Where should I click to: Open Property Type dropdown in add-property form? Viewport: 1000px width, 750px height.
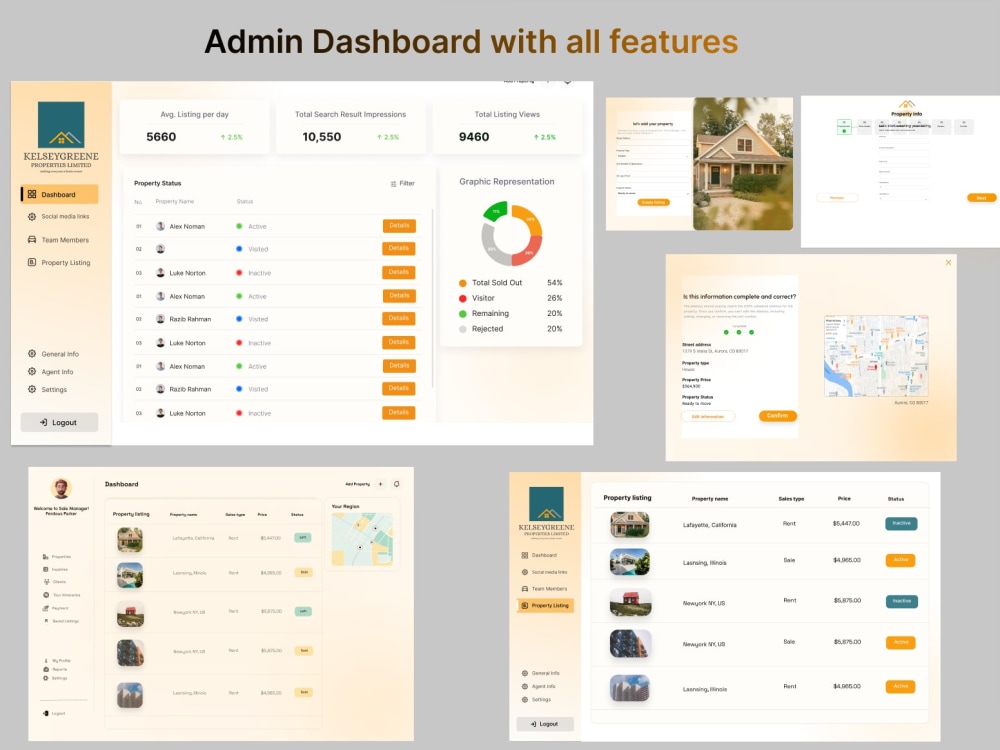652,156
